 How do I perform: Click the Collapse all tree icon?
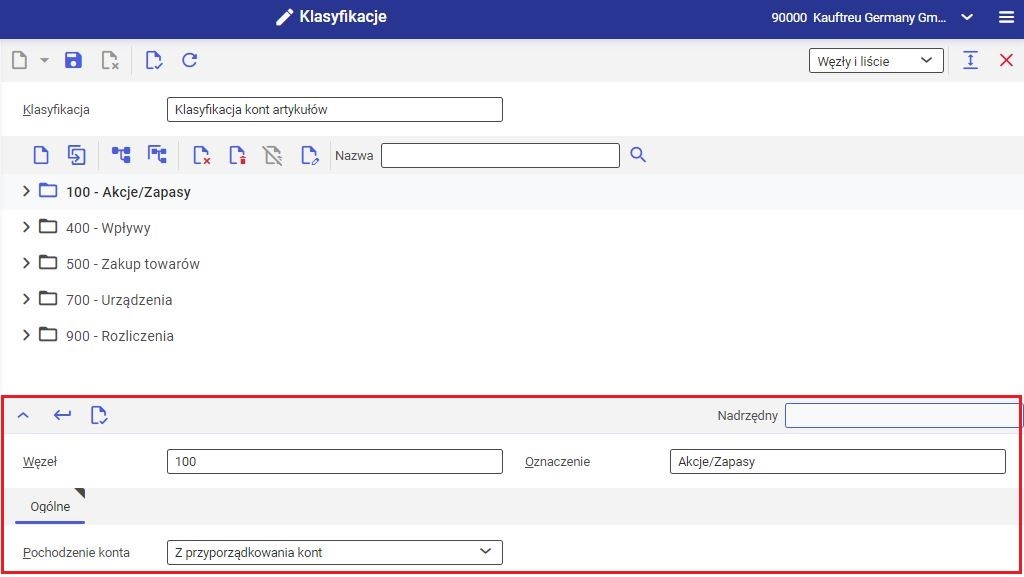[x=157, y=155]
